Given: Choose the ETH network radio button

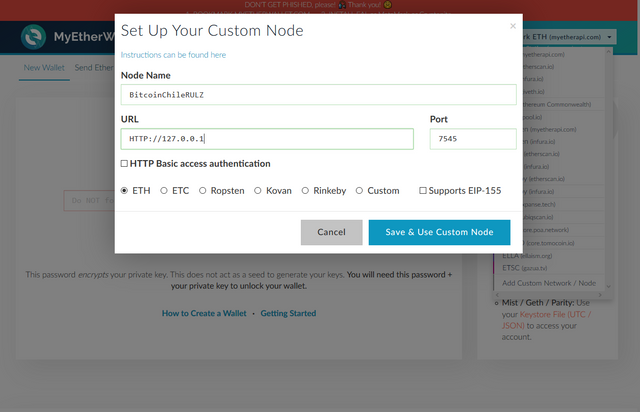Looking at the screenshot, I should (x=124, y=191).
